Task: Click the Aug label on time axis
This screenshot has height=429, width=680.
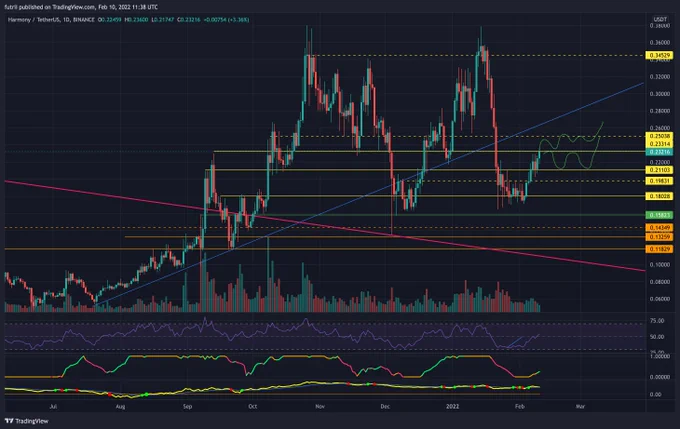Action: point(121,406)
